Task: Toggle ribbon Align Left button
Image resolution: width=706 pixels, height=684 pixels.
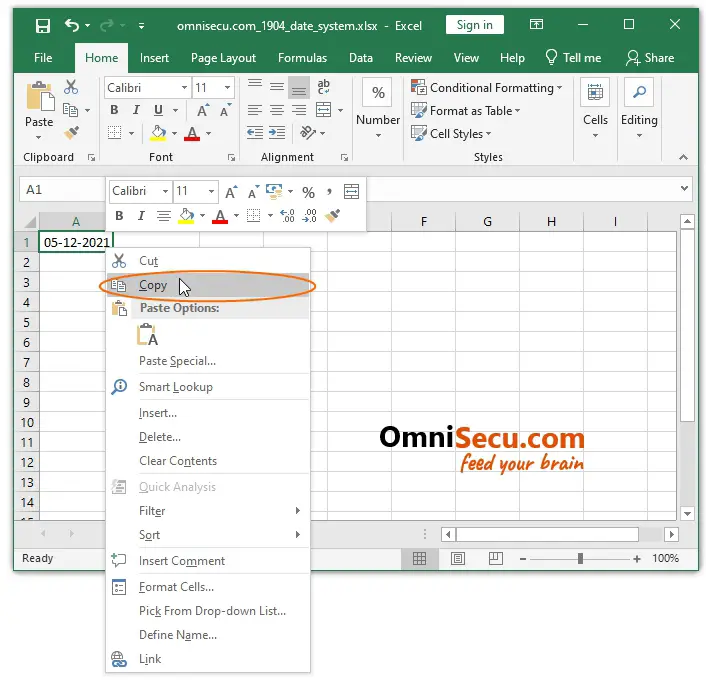Action: [254, 110]
